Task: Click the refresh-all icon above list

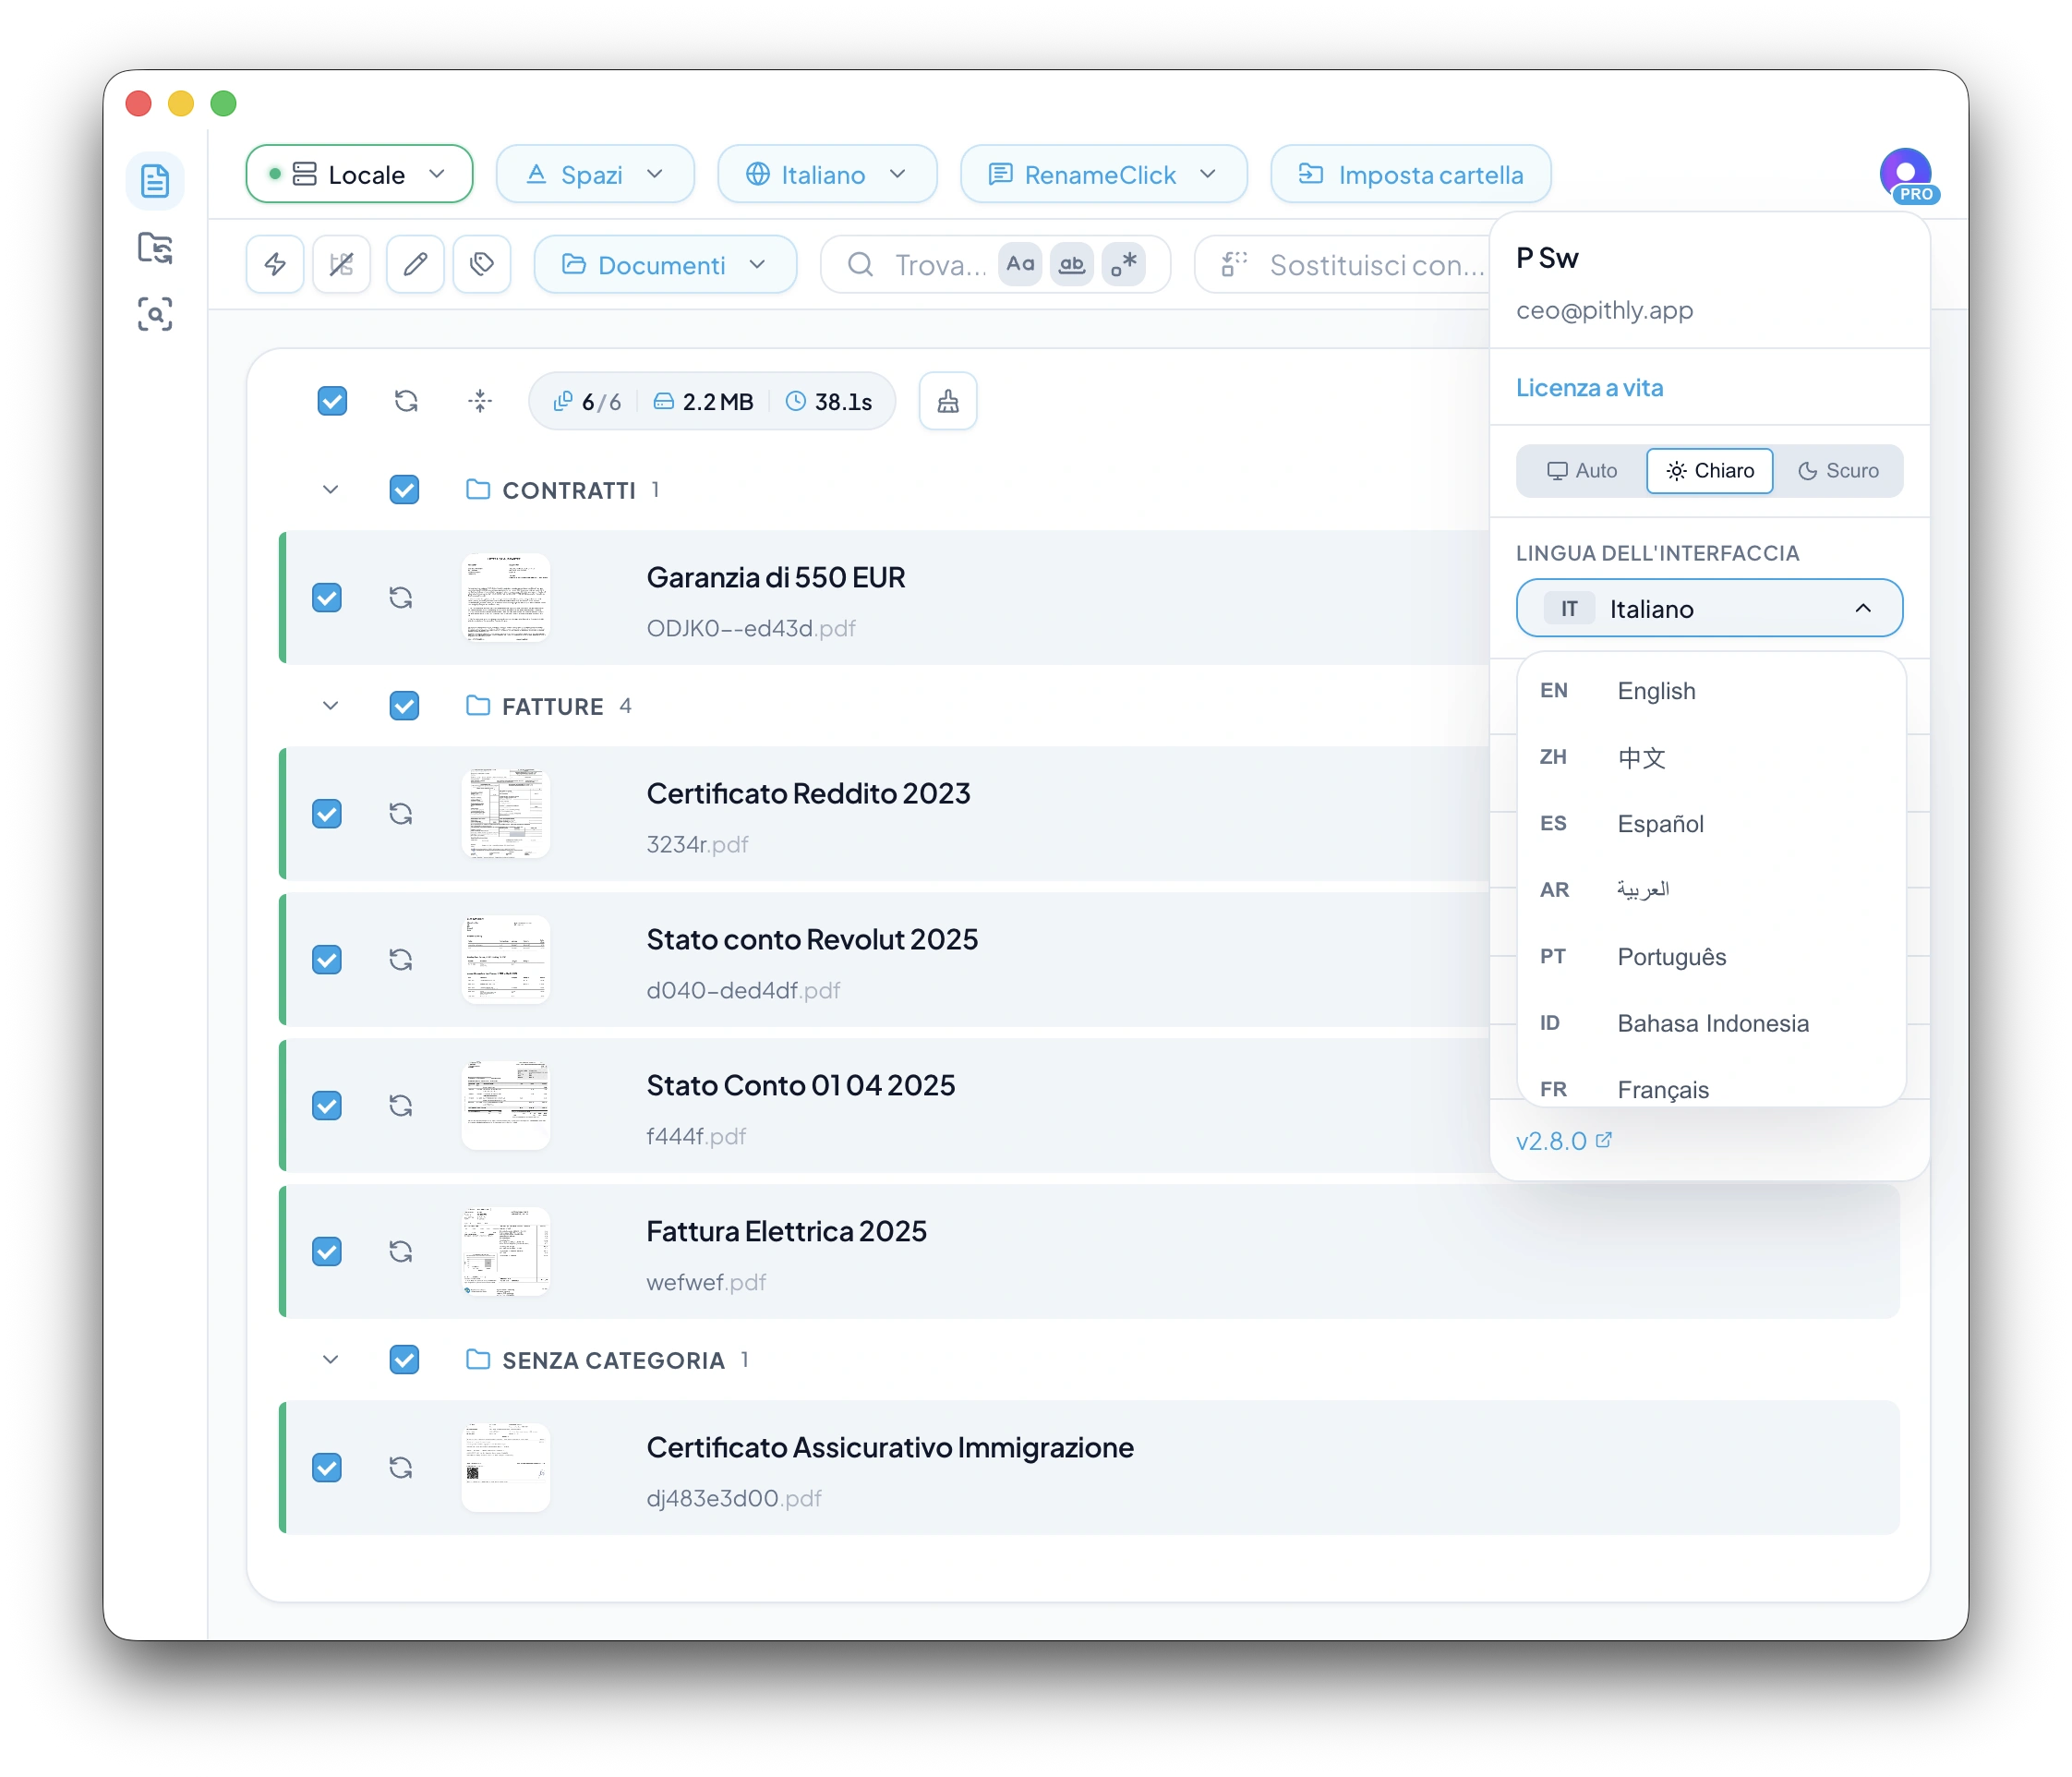Action: 406,401
